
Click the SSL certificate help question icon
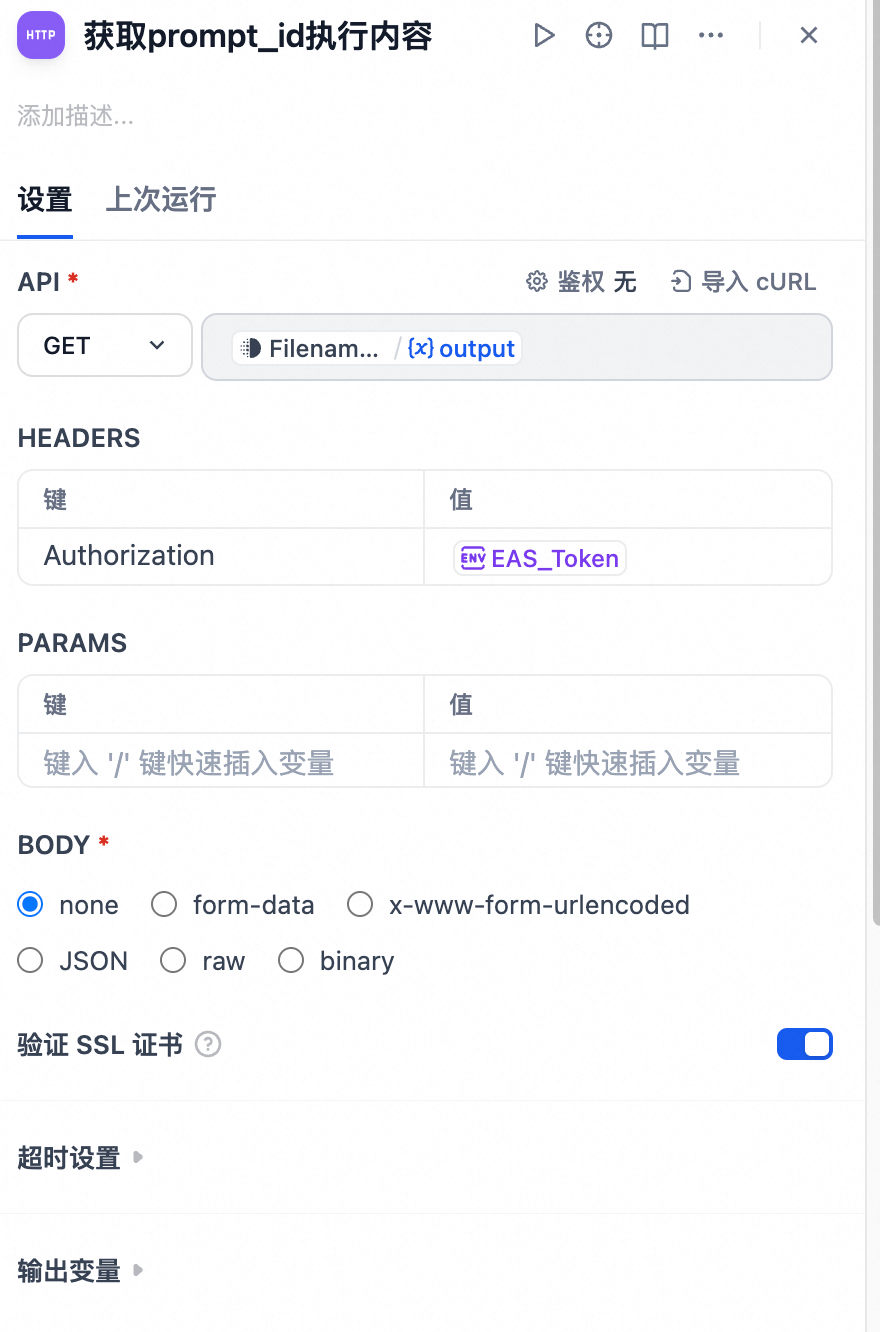point(208,1045)
